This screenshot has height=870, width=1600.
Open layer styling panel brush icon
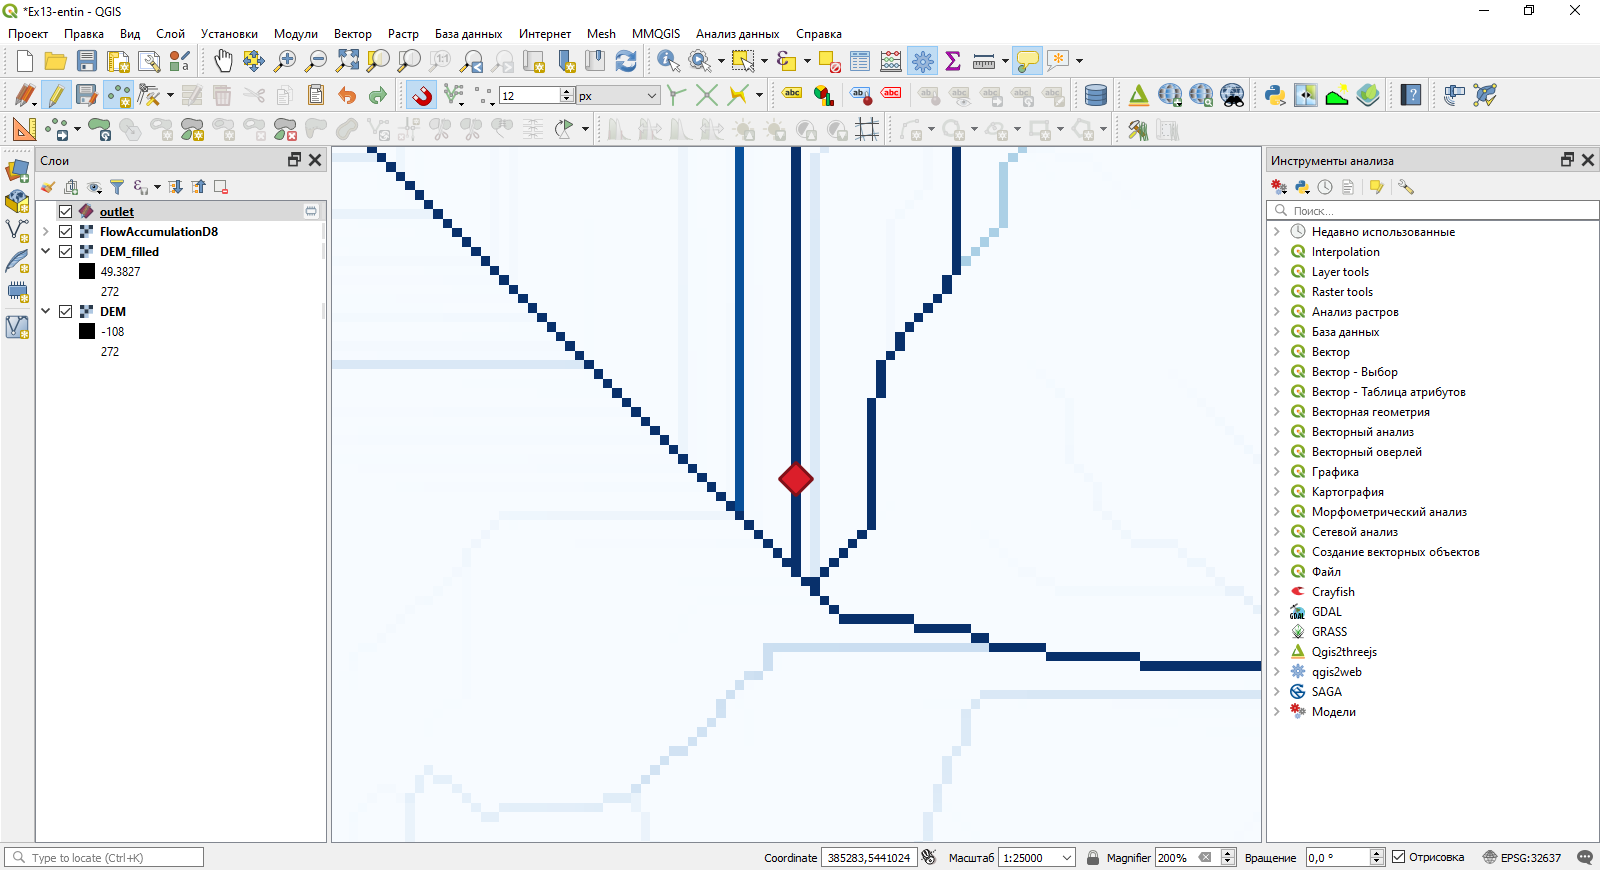(47, 187)
